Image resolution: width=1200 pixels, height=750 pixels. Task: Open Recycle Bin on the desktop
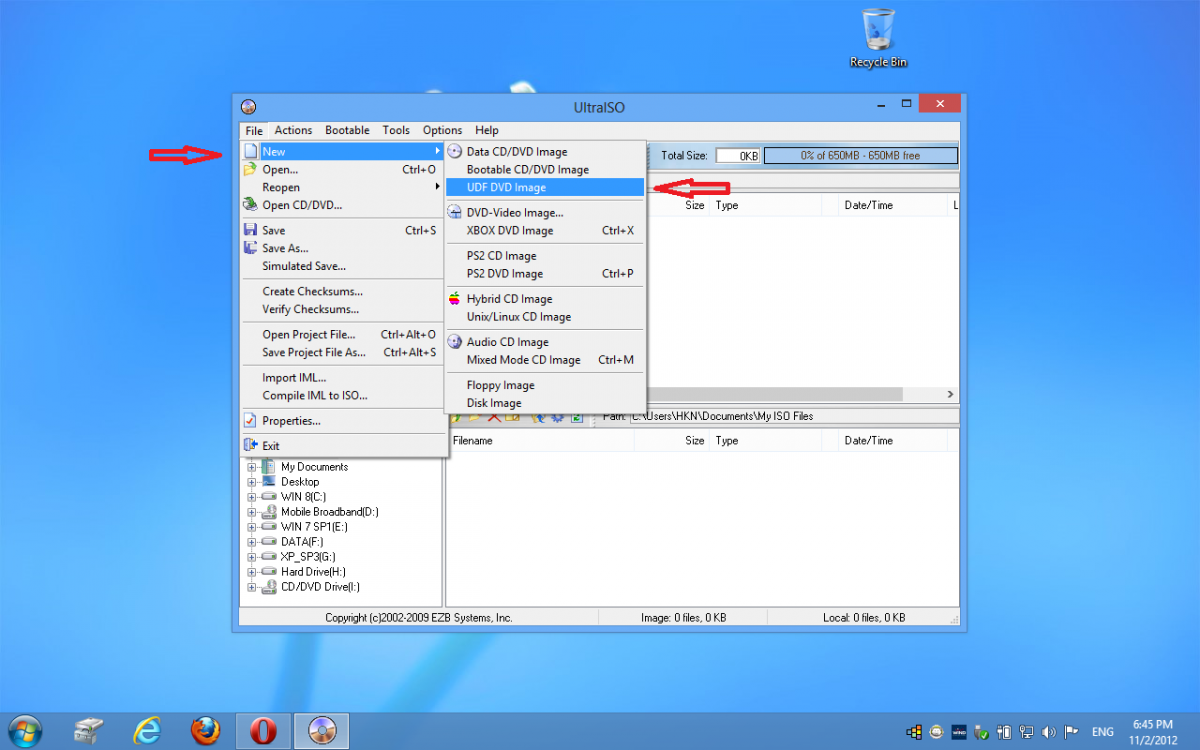[878, 38]
